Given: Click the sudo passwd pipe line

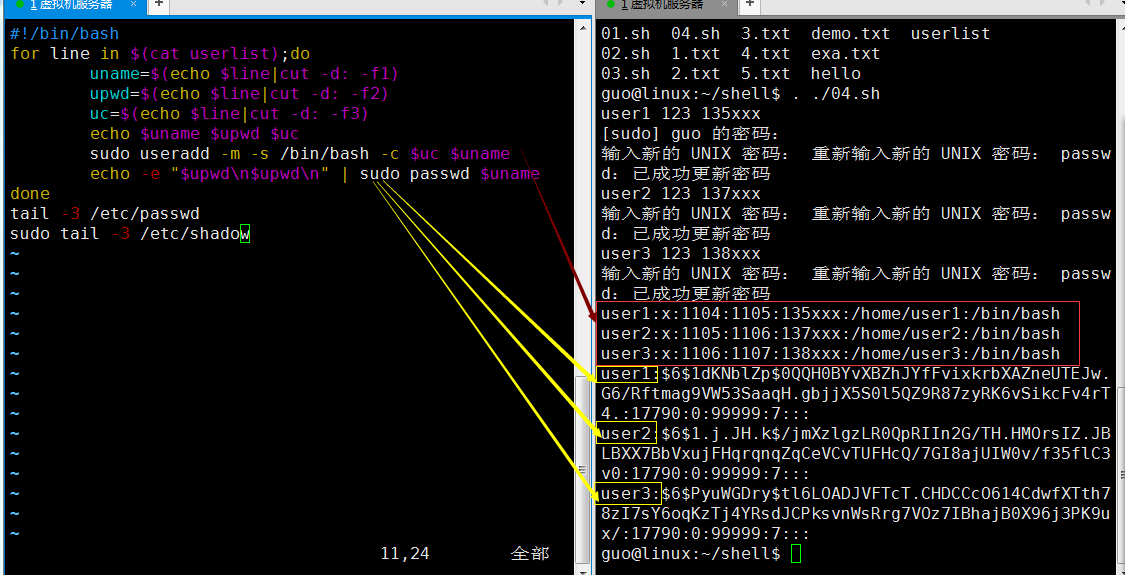Looking at the screenshot, I should (315, 174).
